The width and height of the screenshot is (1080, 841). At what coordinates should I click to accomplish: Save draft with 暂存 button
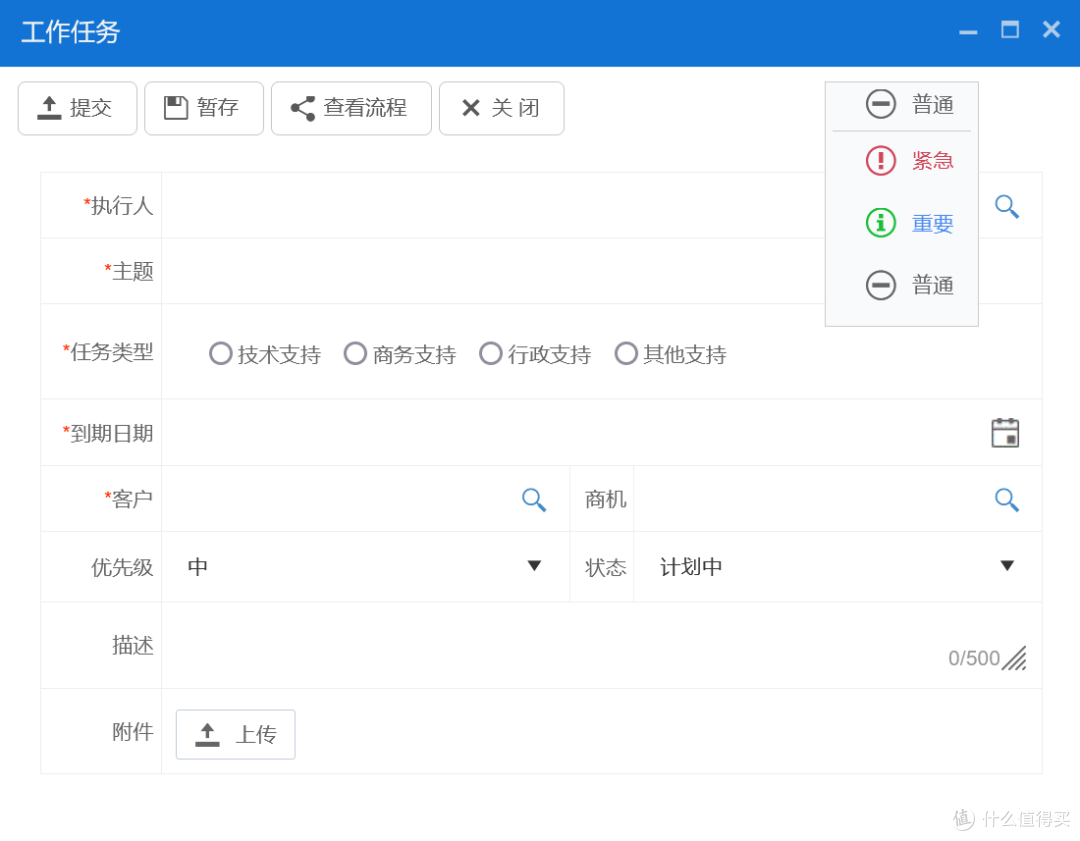pos(204,108)
